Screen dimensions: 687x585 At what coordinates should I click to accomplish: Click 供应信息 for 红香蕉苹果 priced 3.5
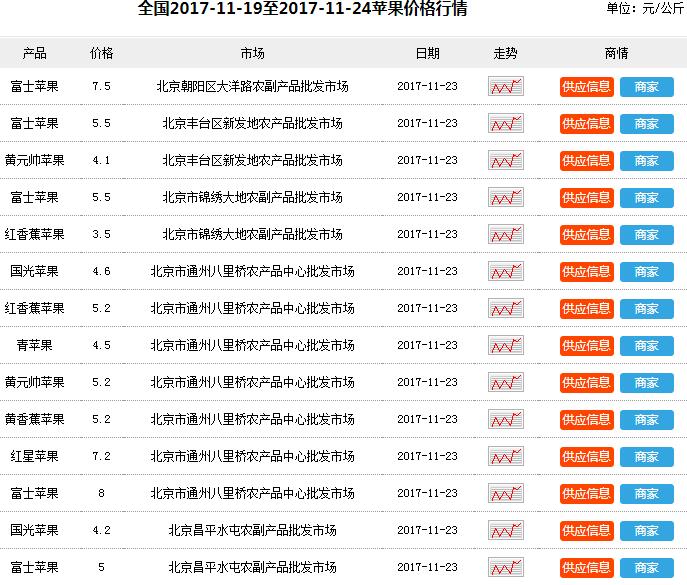coord(586,235)
